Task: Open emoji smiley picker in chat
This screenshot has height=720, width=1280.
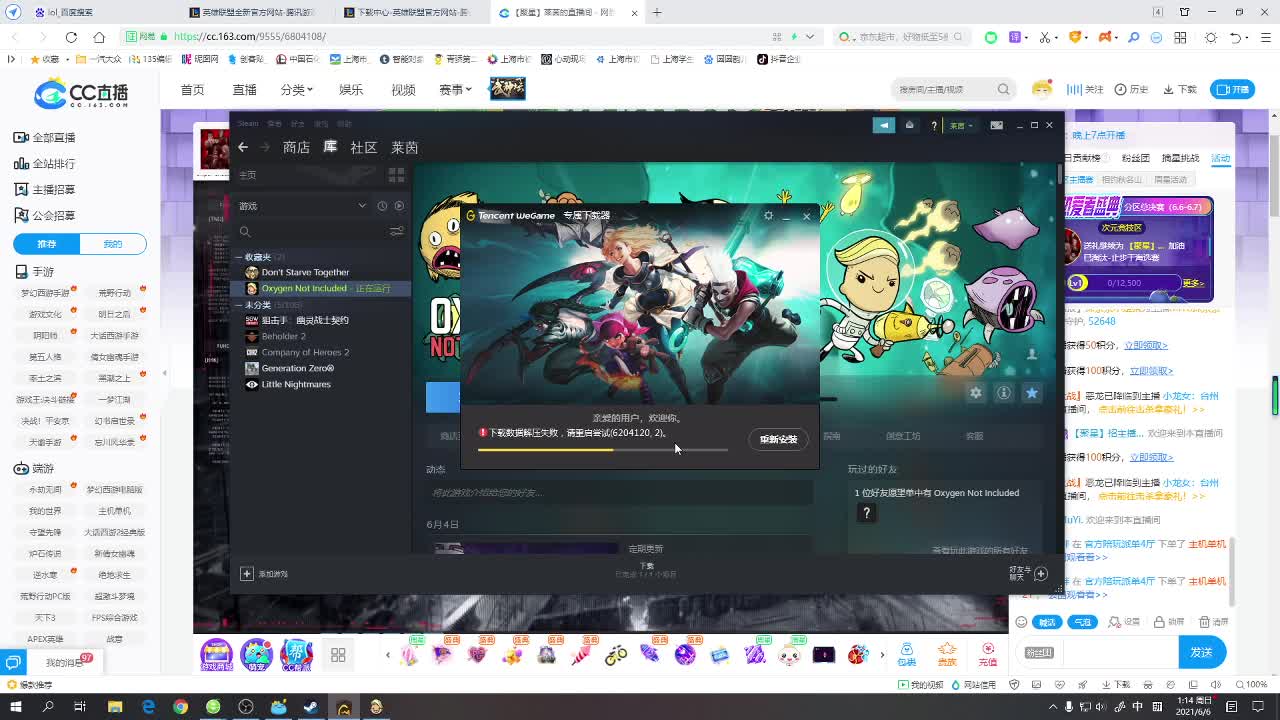Action: click(x=1021, y=621)
